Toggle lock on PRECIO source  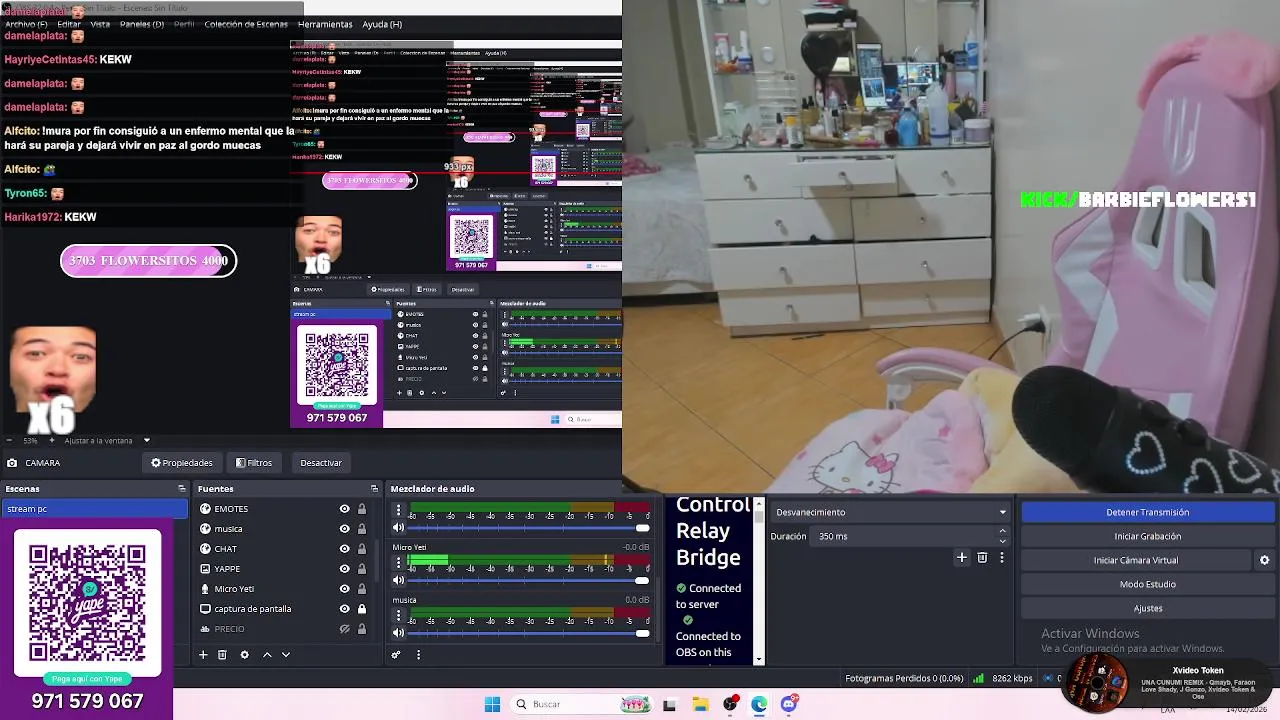coord(361,629)
